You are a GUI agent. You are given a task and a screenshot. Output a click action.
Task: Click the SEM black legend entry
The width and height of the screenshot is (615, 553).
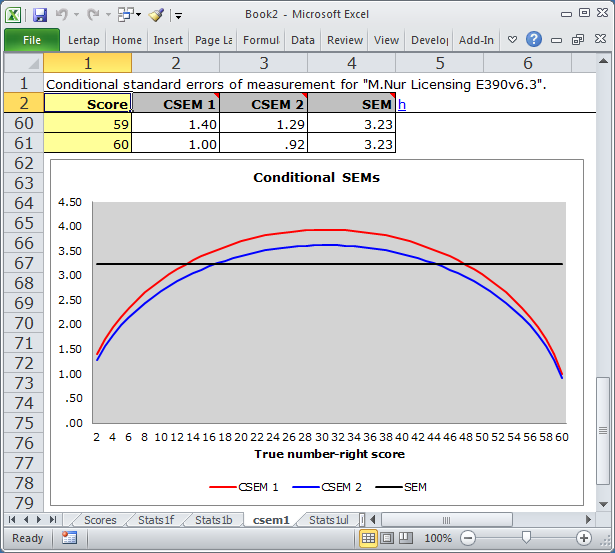pyautogui.click(x=401, y=487)
